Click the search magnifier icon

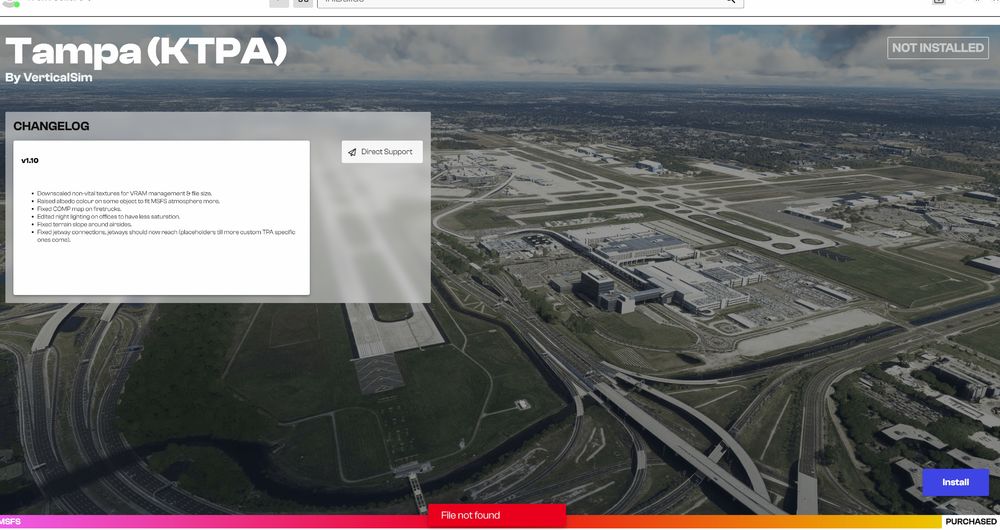click(x=732, y=2)
